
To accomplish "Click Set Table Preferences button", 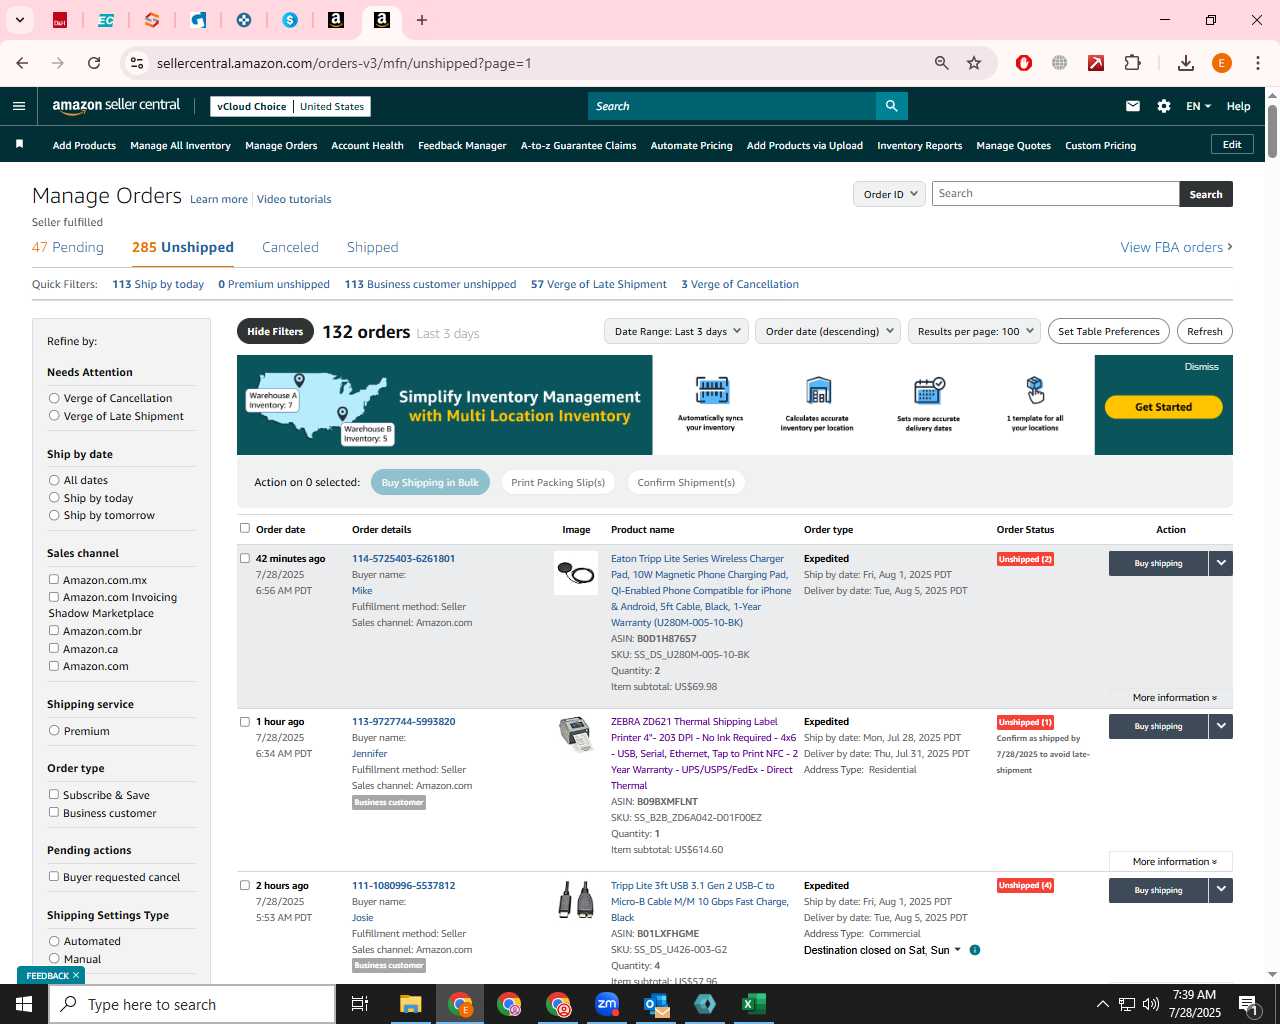I will click(x=1108, y=331).
